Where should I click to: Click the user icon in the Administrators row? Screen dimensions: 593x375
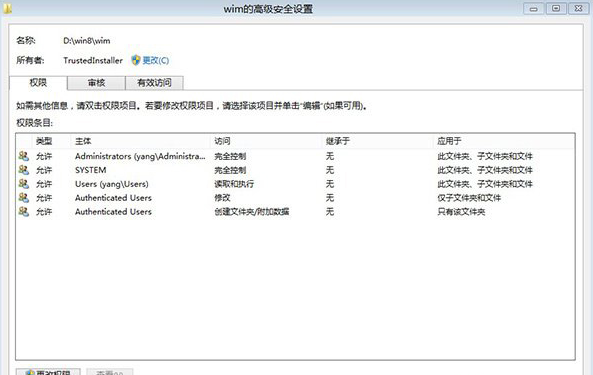click(x=24, y=156)
